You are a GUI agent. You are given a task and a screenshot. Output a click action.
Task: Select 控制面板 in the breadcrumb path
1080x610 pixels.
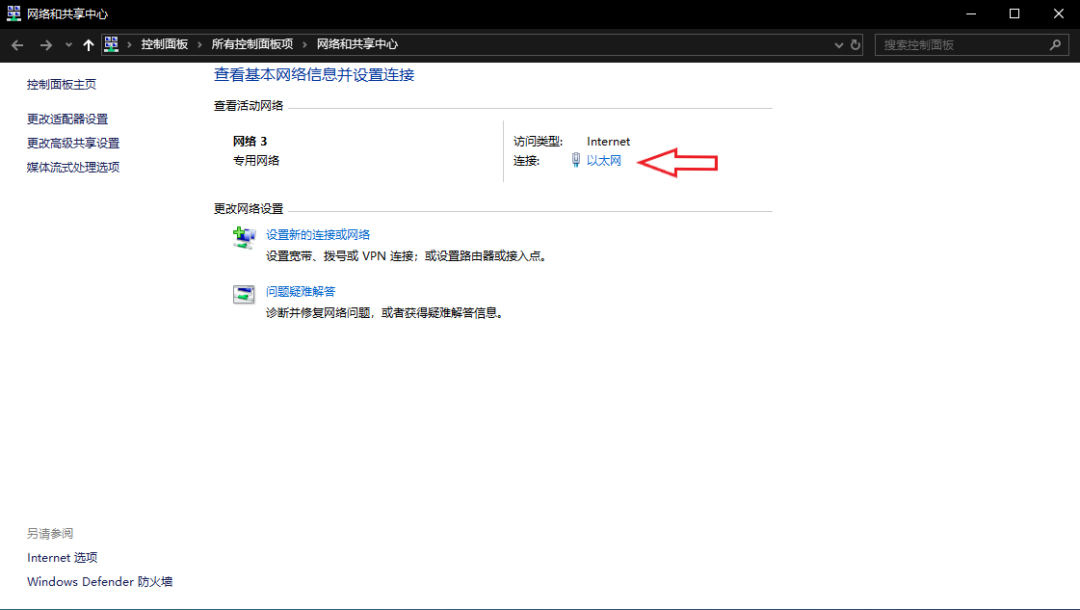pos(166,44)
